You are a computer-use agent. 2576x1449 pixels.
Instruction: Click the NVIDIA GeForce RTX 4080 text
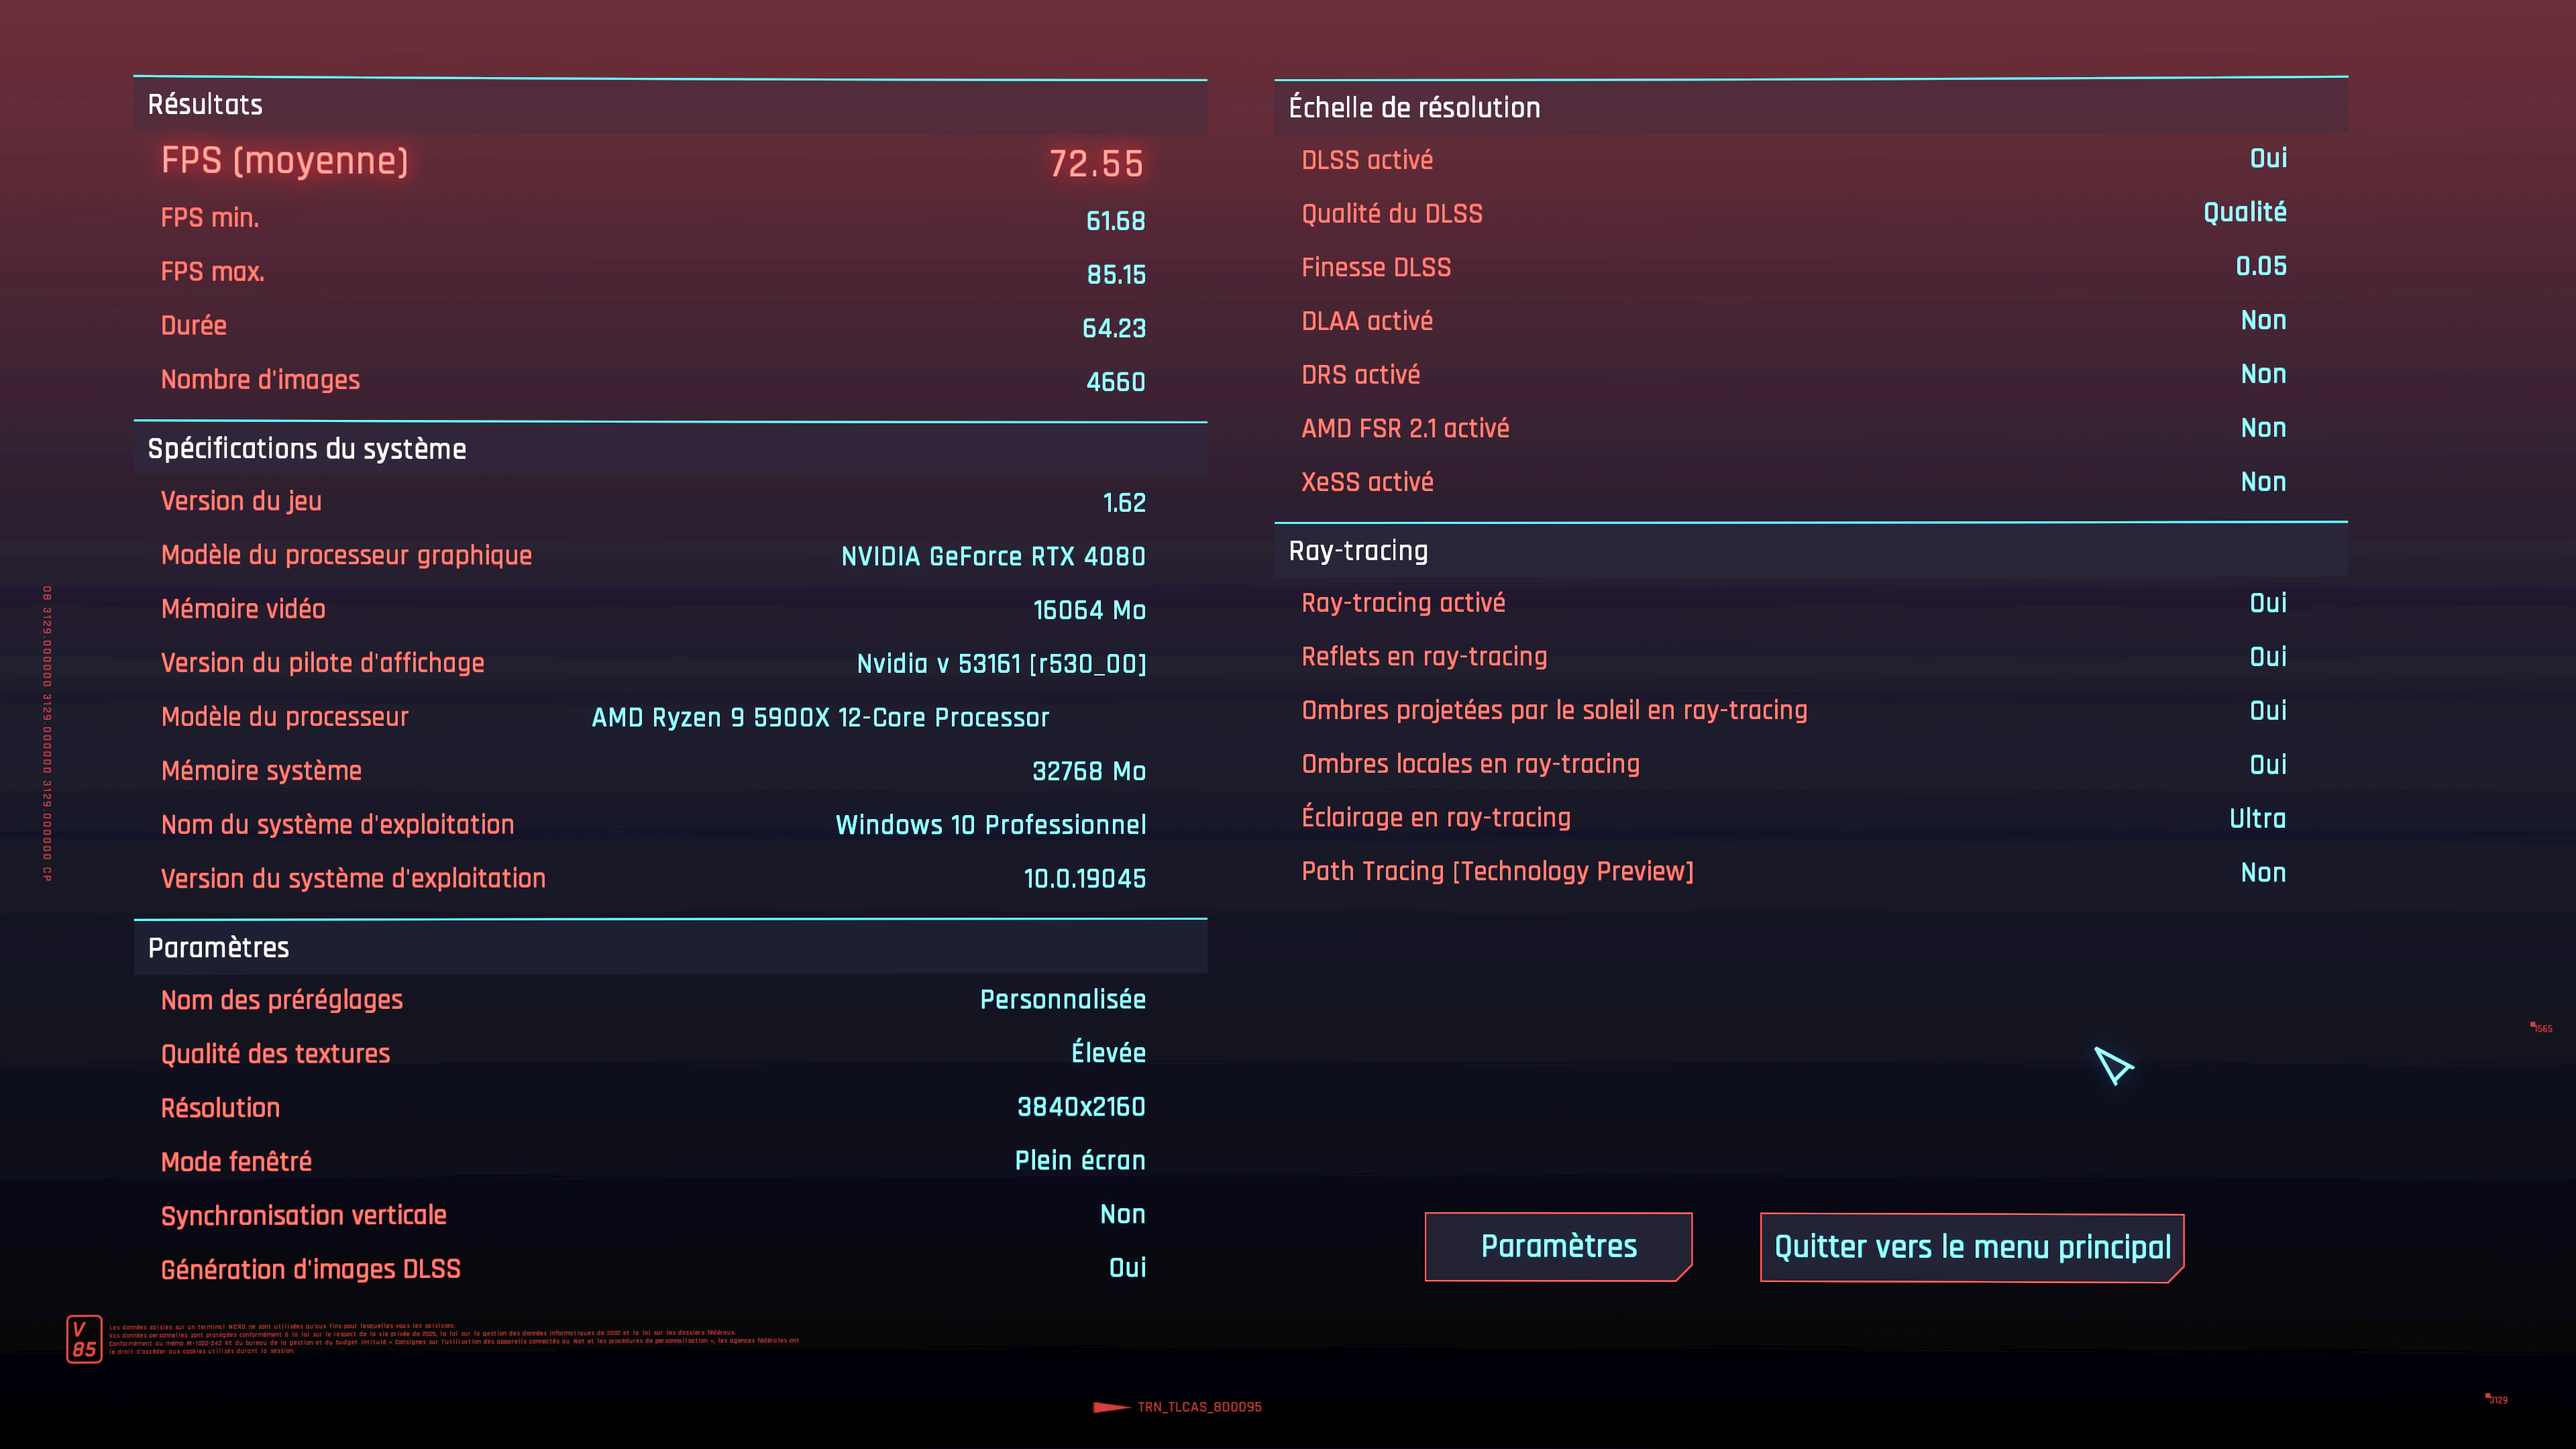(992, 557)
